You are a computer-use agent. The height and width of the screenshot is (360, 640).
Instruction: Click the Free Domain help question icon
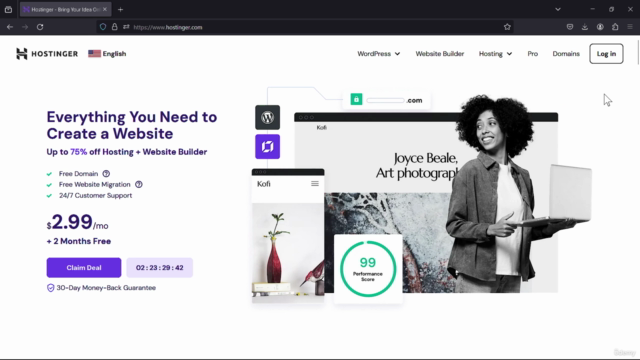(106, 174)
